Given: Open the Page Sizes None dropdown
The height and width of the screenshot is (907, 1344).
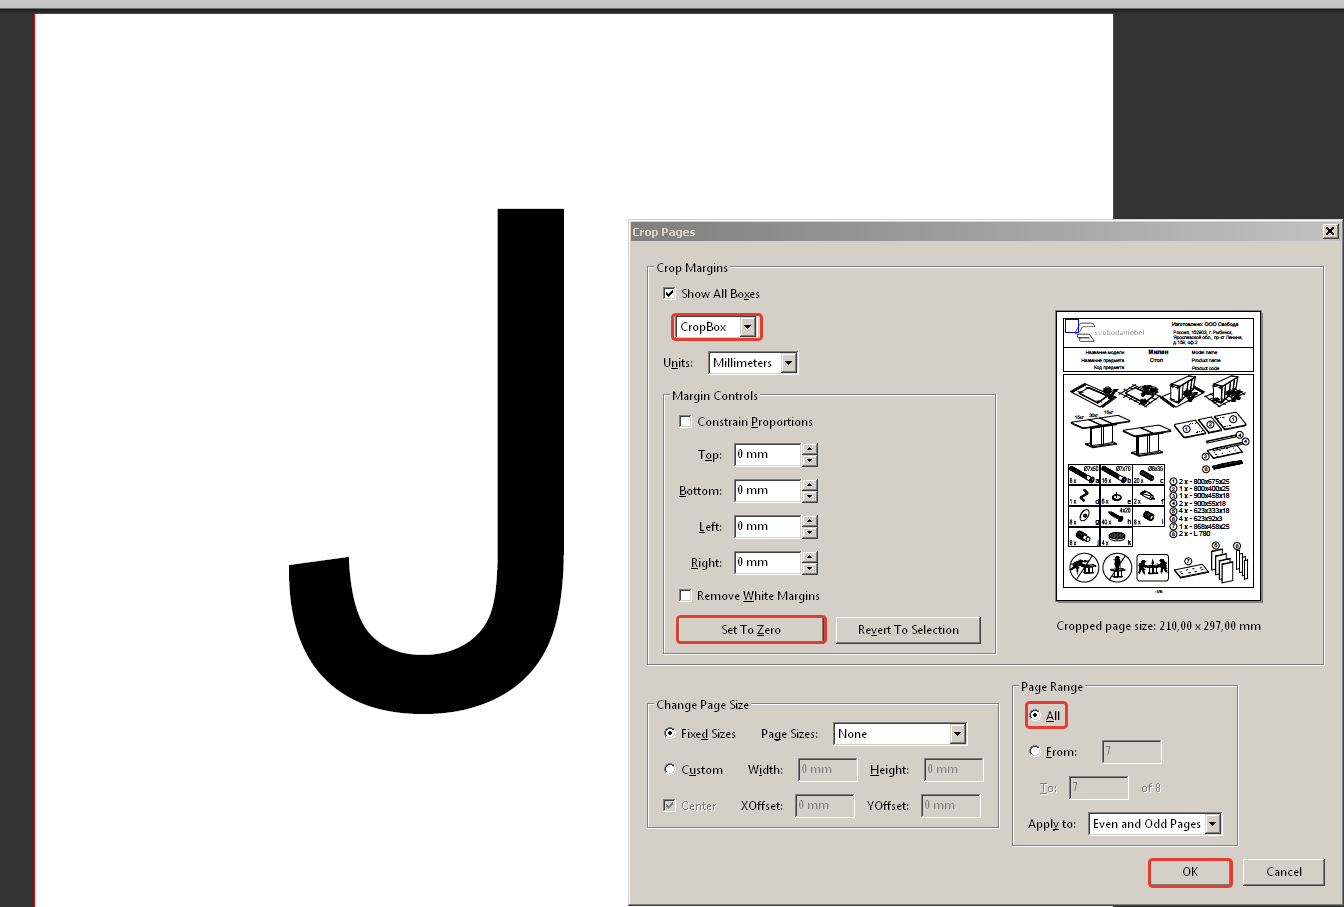Looking at the screenshot, I should click(958, 734).
